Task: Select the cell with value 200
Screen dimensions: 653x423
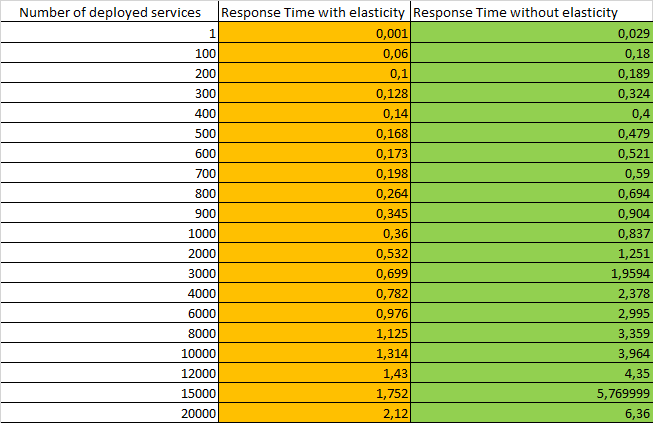Action: pyautogui.click(x=110, y=72)
